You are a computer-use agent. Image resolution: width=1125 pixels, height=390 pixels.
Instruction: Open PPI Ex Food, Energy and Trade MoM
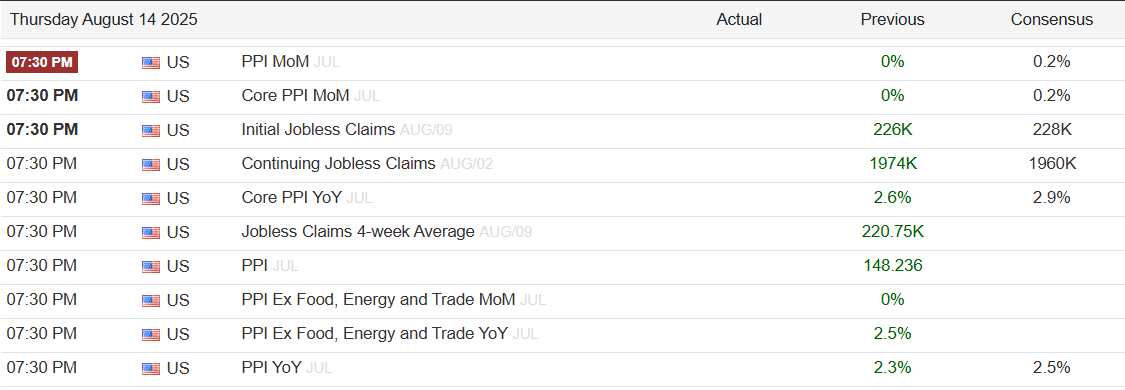[378, 300]
